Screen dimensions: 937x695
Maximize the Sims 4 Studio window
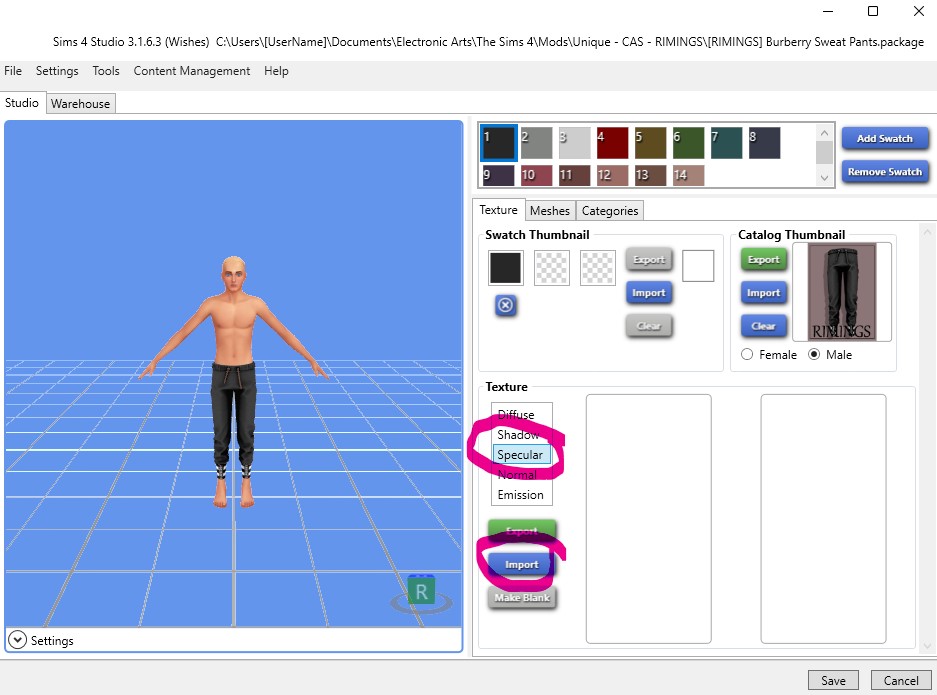pyautogui.click(x=873, y=11)
